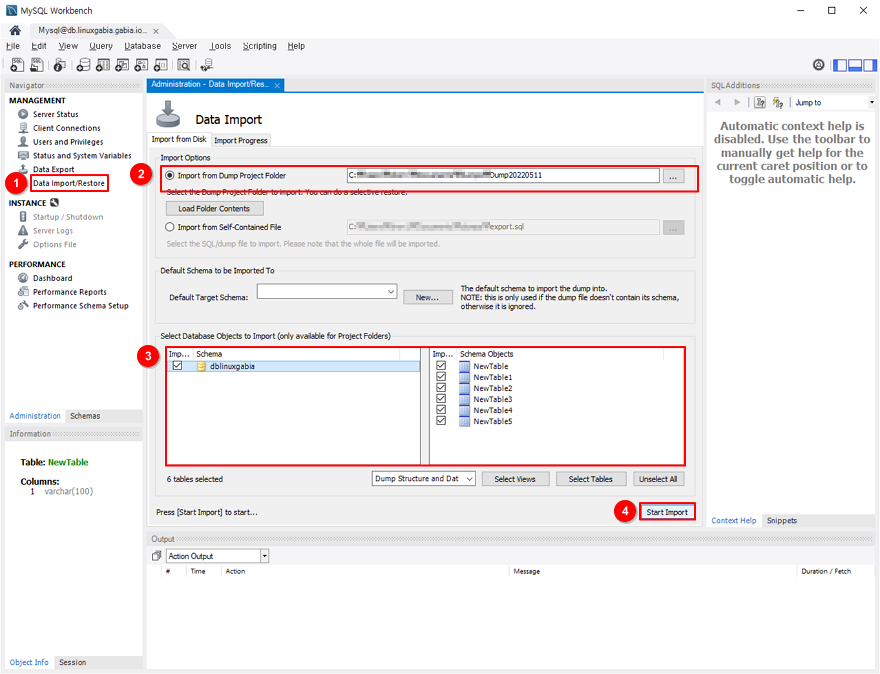Open Performance Reports

(70, 292)
